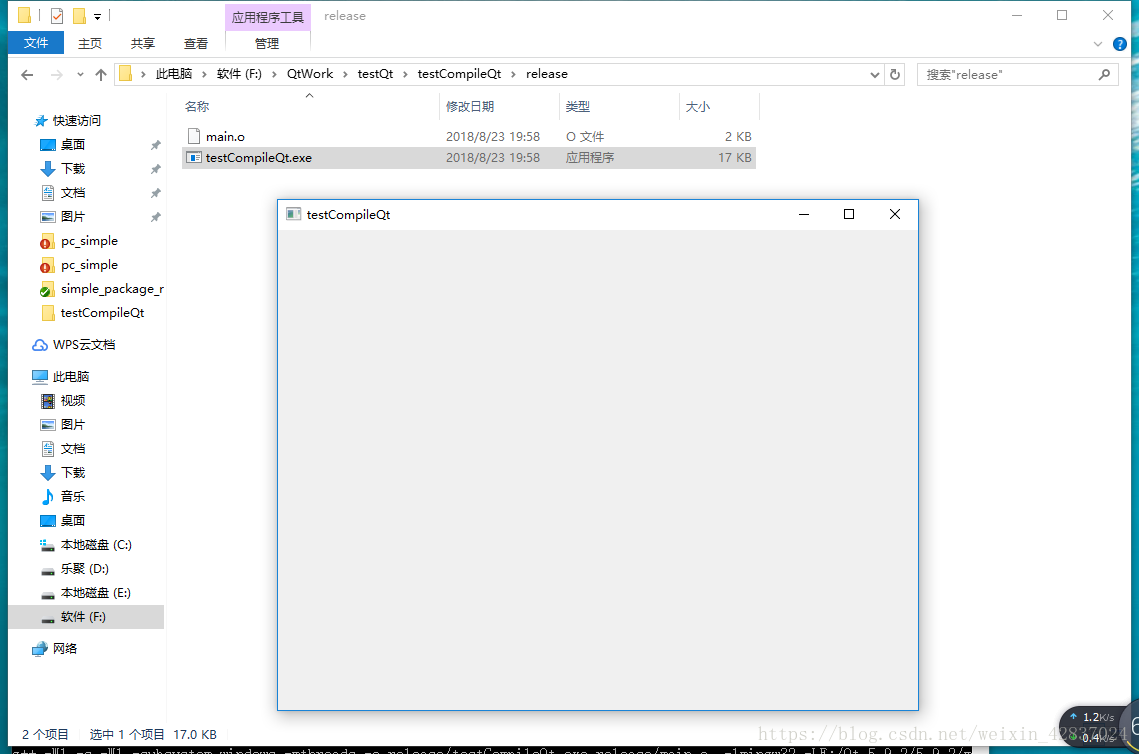1139x754 pixels.
Task: Switch to the 共享 ribbon tab
Action: pos(142,44)
